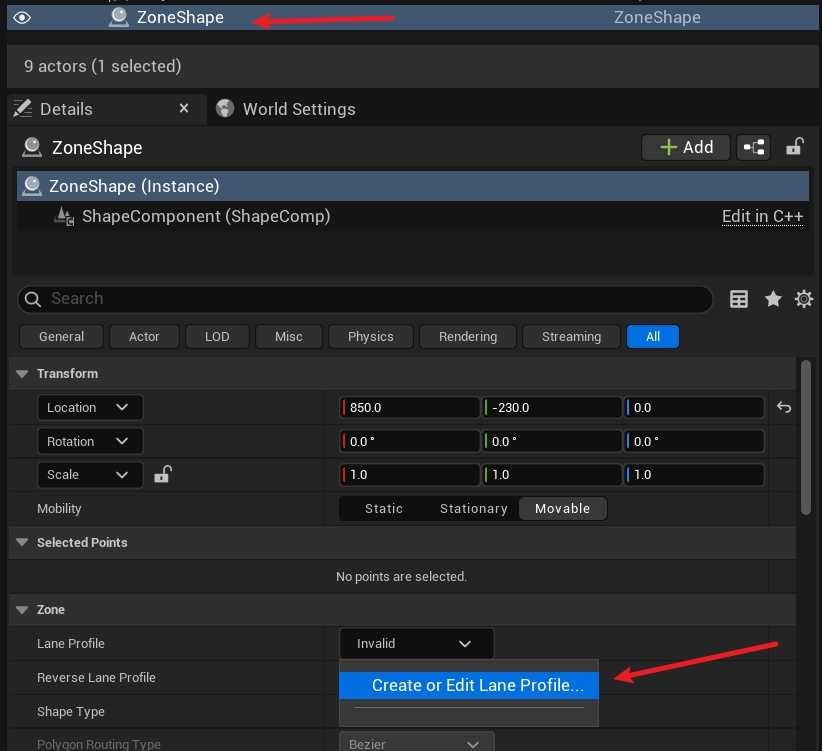Click the lock icon in Details header
Image resolution: width=822 pixels, height=751 pixels.
[794, 147]
